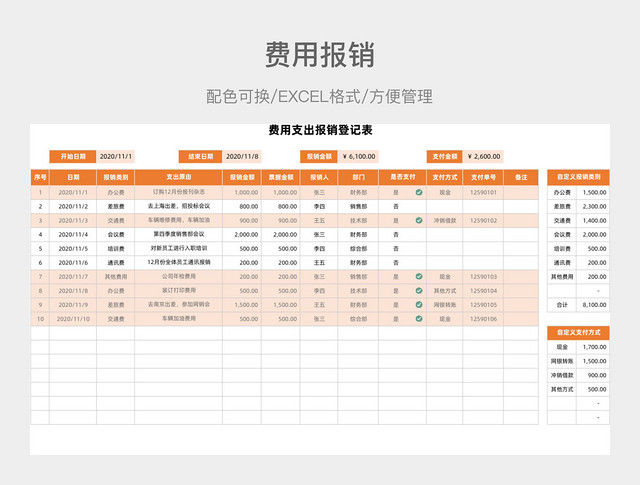This screenshot has height=485, width=640.
Task: Select the cell 去南京出差，参加网销会
Action: (178, 305)
